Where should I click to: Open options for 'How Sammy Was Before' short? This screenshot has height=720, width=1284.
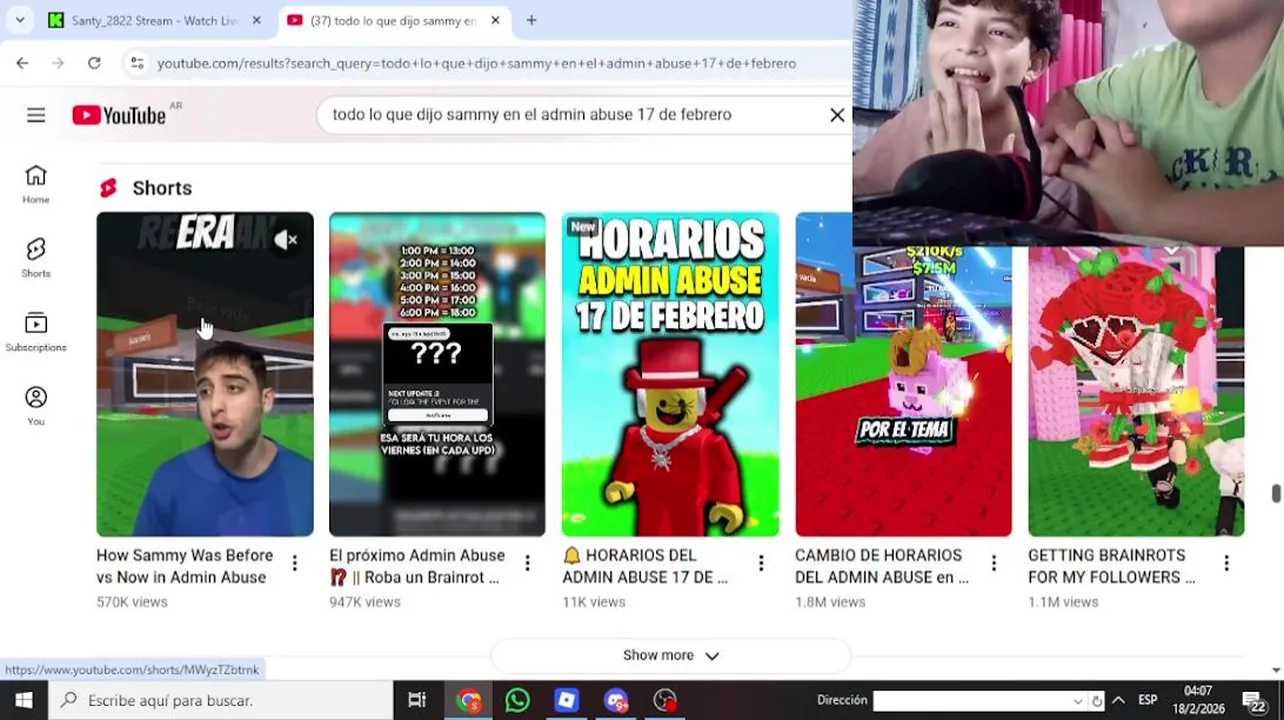(x=294, y=564)
